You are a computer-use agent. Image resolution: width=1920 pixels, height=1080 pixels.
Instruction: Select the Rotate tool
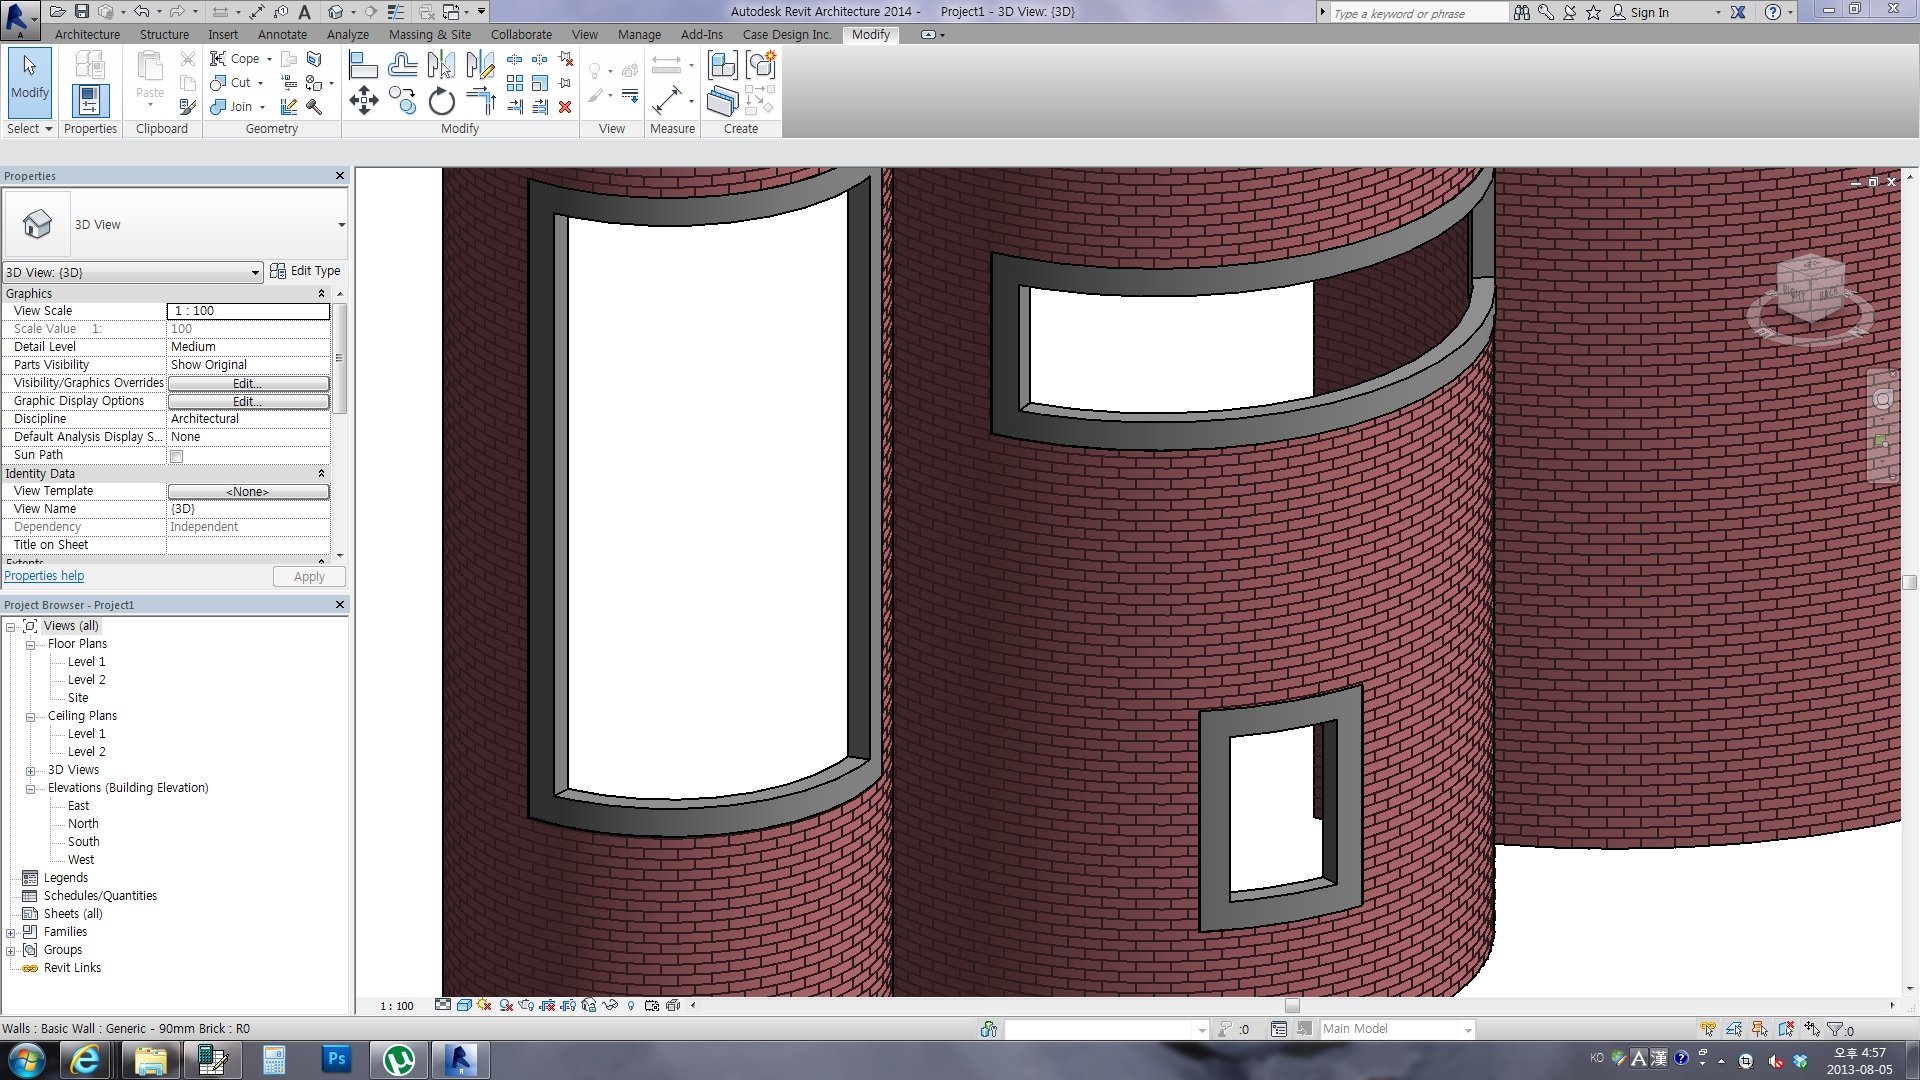(441, 101)
